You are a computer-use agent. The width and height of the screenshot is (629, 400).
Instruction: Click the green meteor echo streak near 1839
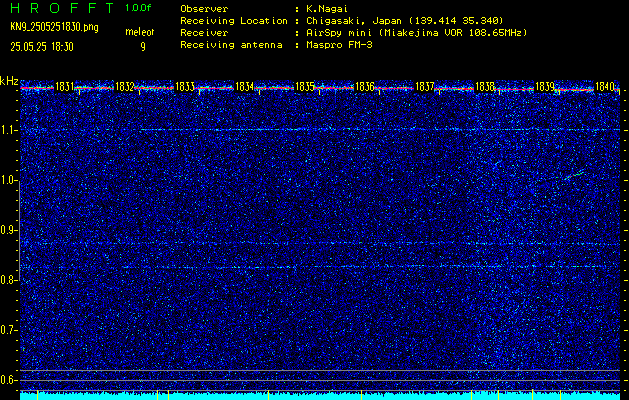(574, 175)
